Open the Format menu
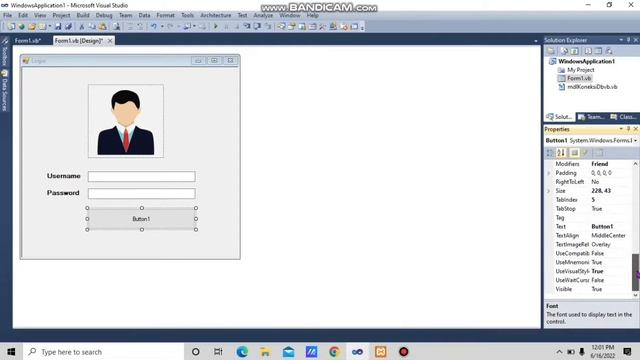The height and width of the screenshot is (360, 640). [165, 15]
